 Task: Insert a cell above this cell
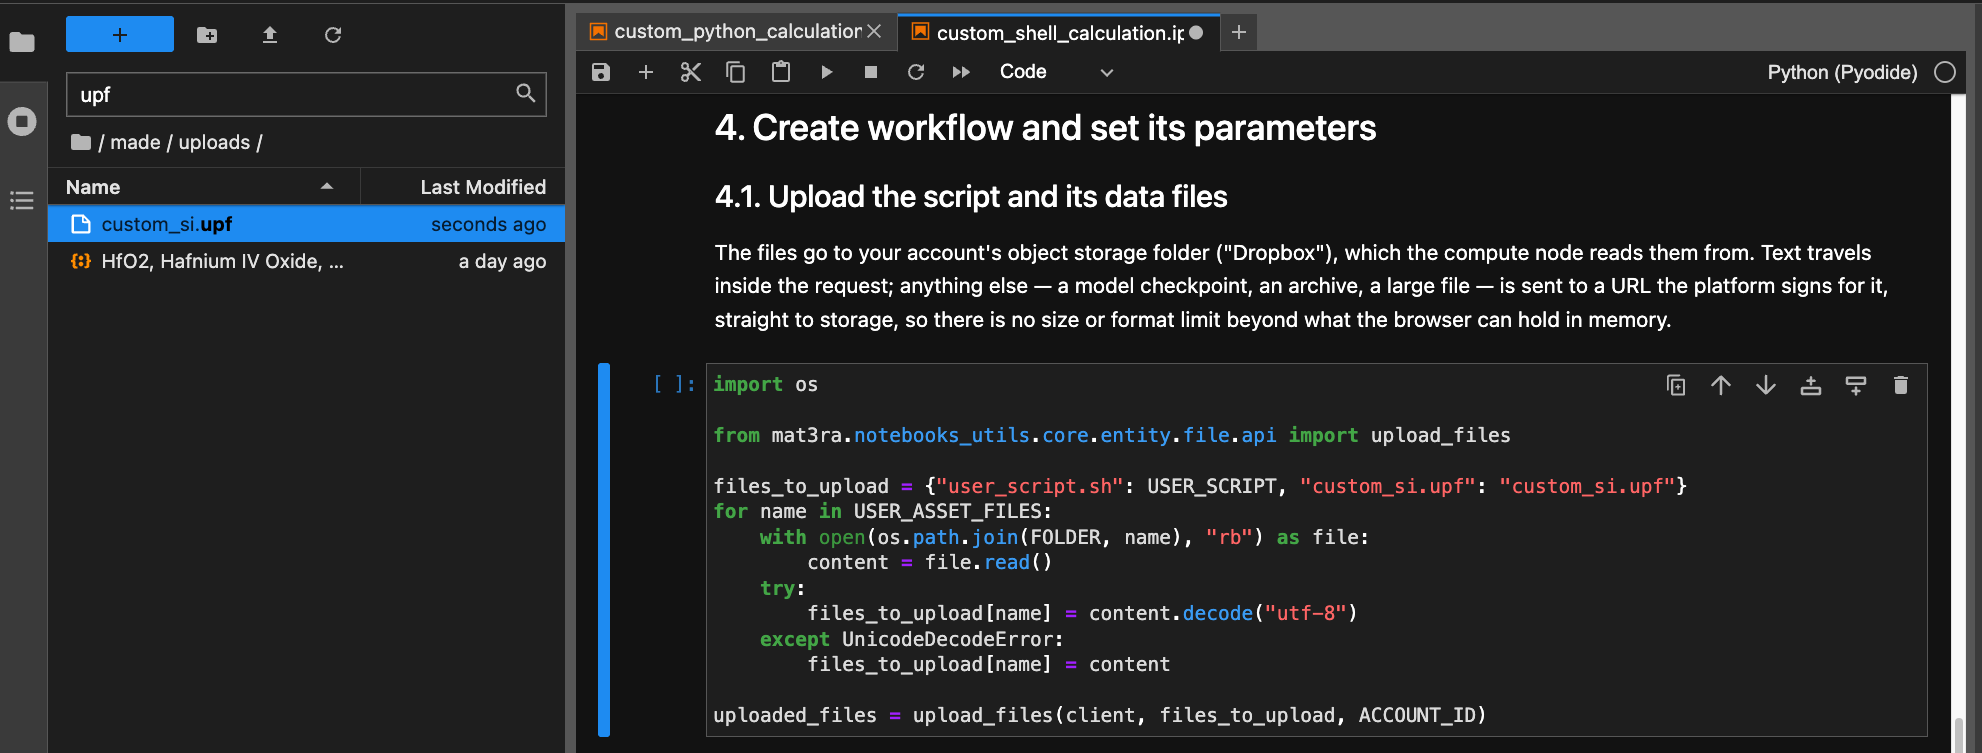[1811, 385]
